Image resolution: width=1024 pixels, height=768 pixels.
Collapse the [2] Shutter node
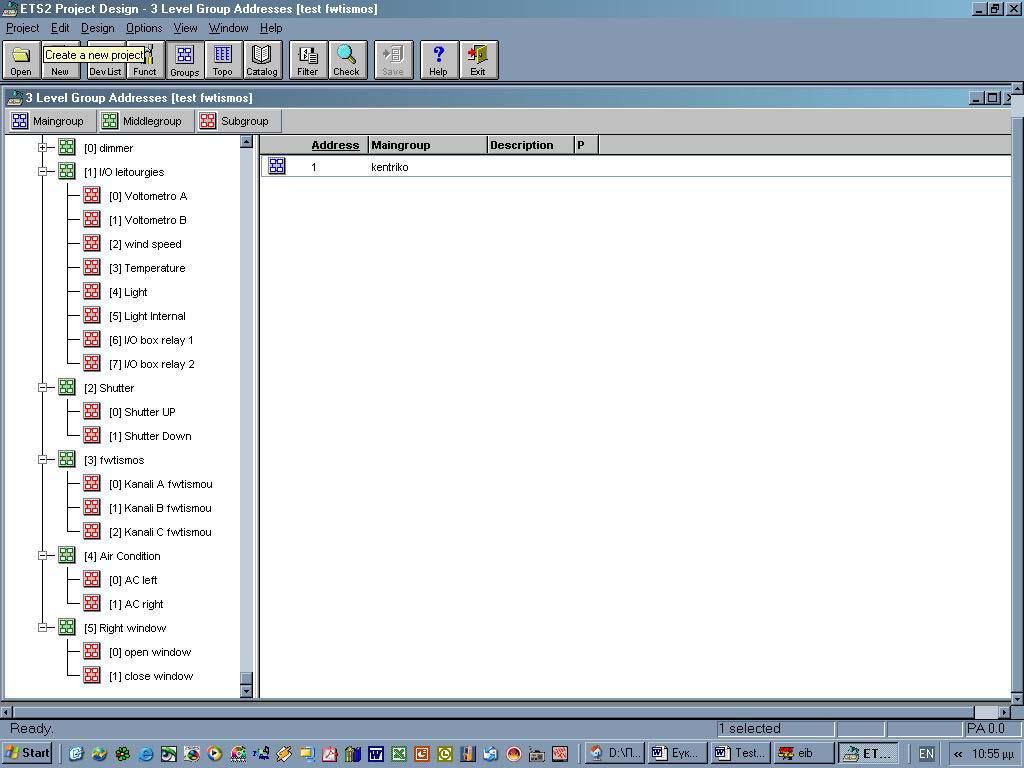pos(42,387)
